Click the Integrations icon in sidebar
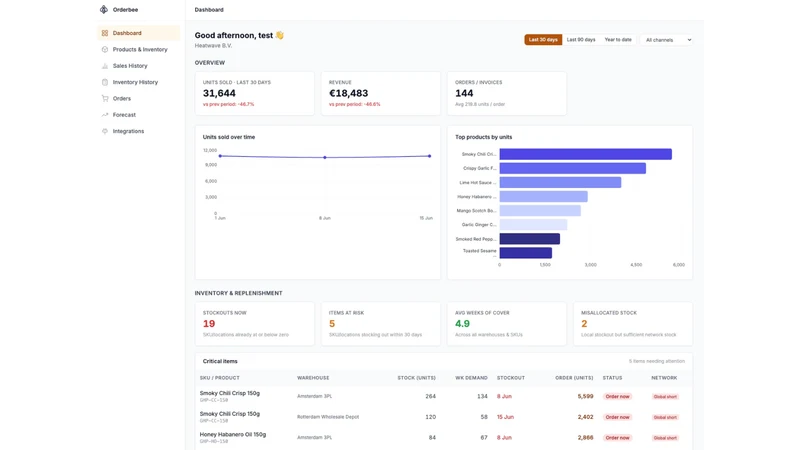This screenshot has height=450, width=800. 105,131
